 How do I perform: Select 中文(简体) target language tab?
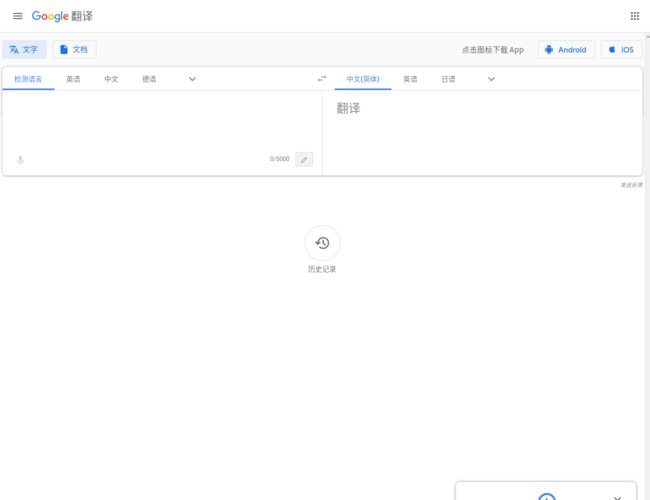(x=363, y=79)
